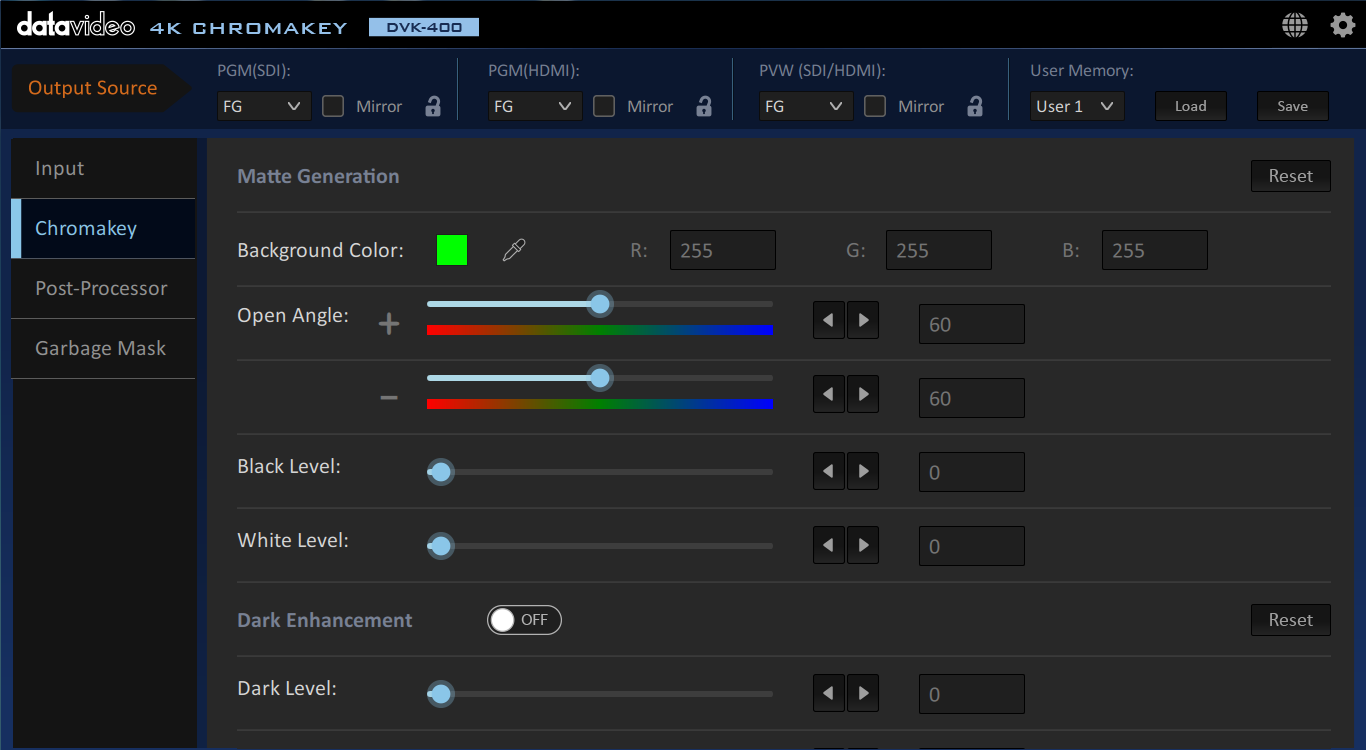Increase Black Level with right arrow

(863, 472)
